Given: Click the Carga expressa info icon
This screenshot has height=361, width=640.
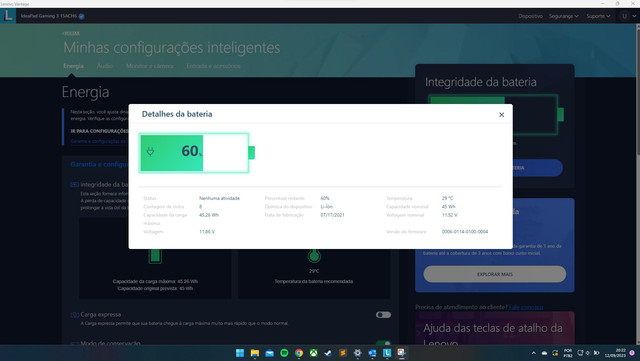Looking at the screenshot, I should (x=74, y=315).
